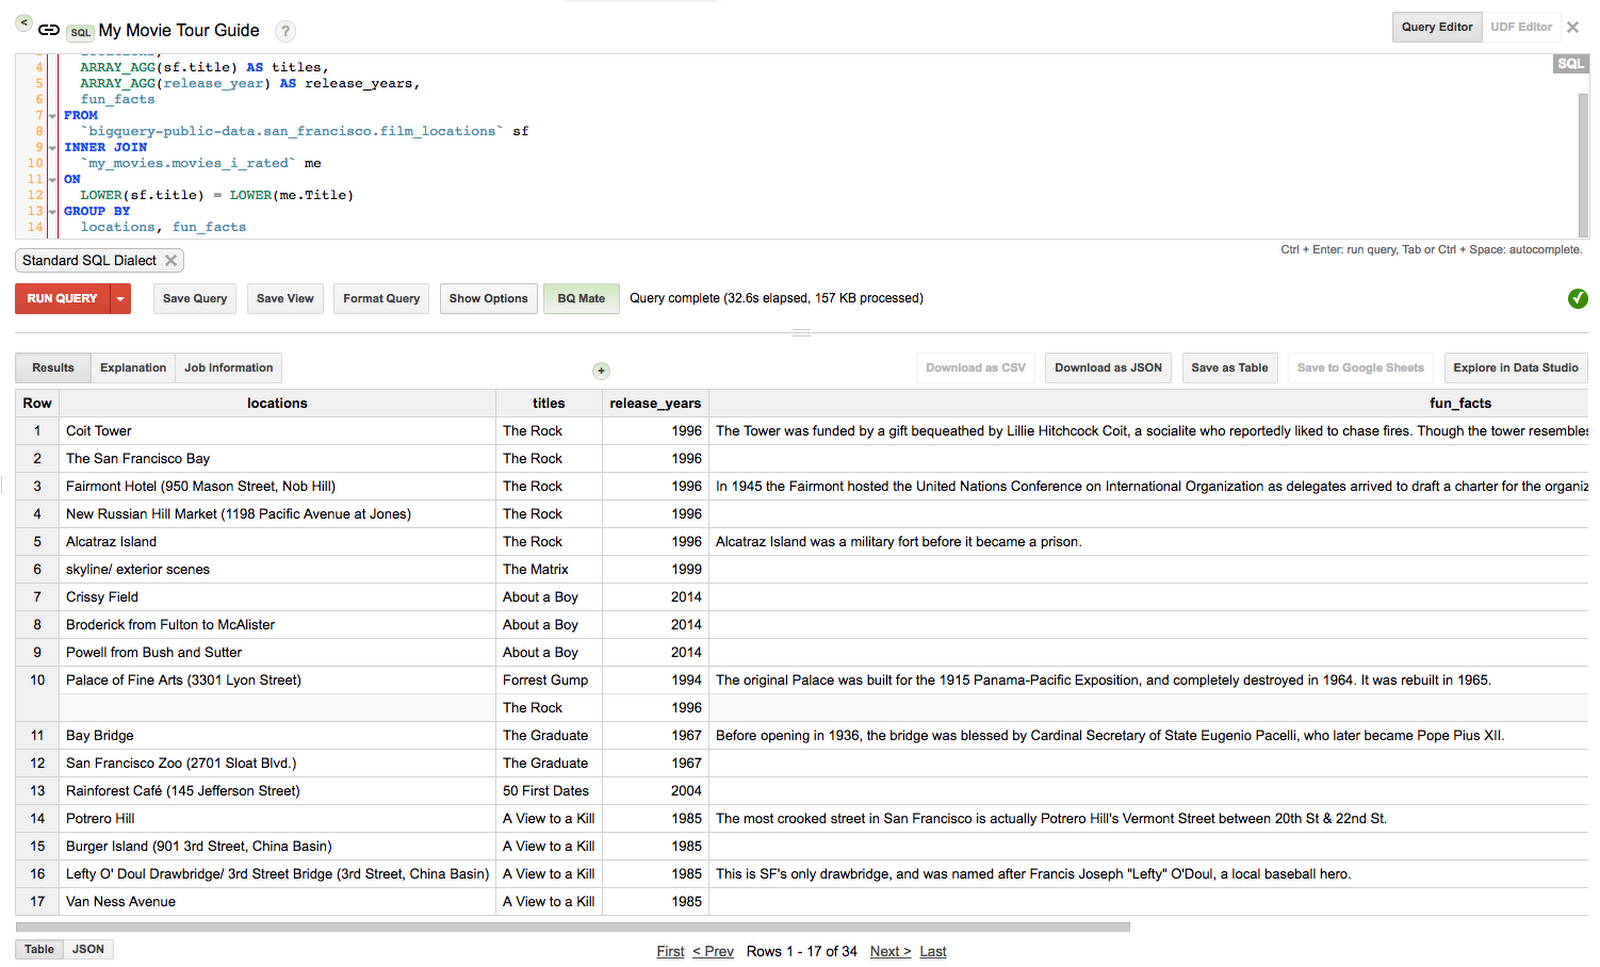Click in the SQL editor on GROUP BY line
Screen dimensions: 1600x967
[97, 211]
